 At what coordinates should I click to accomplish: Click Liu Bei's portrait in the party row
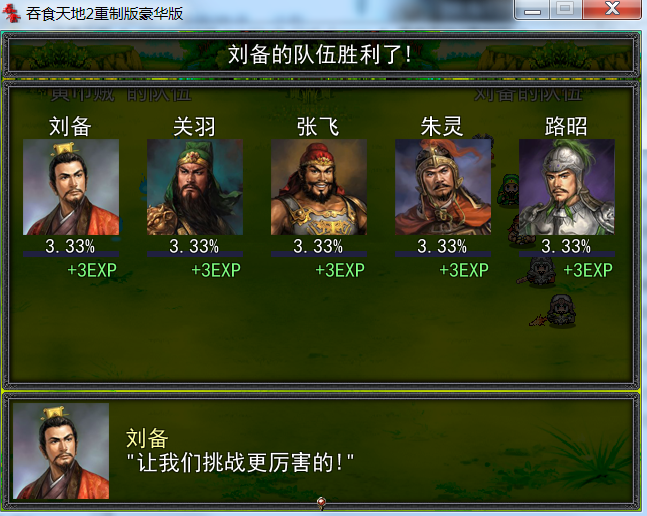tap(71, 187)
